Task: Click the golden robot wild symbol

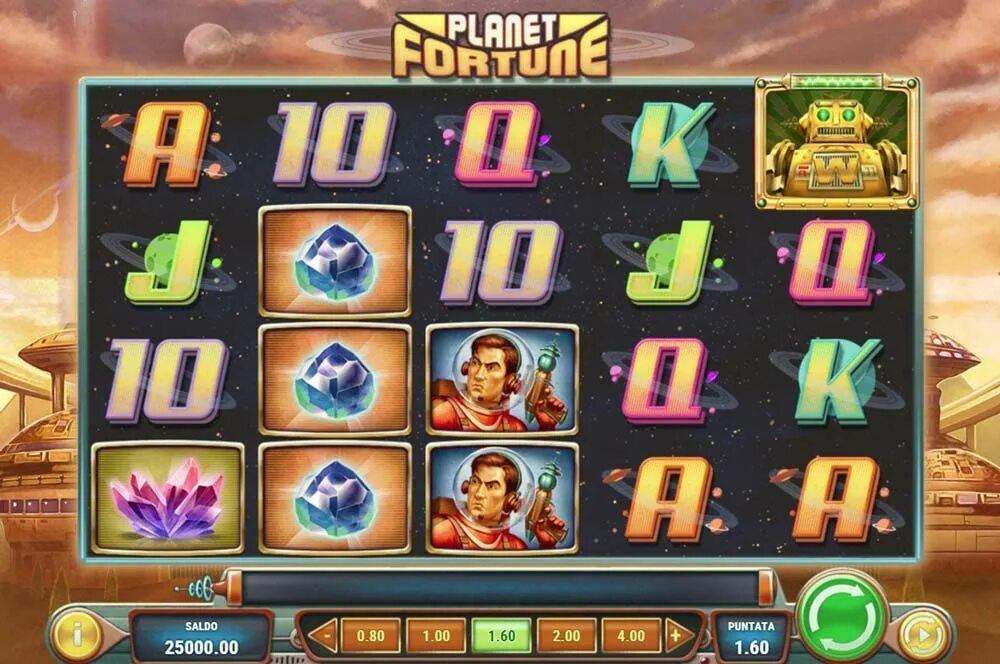Action: coord(837,142)
